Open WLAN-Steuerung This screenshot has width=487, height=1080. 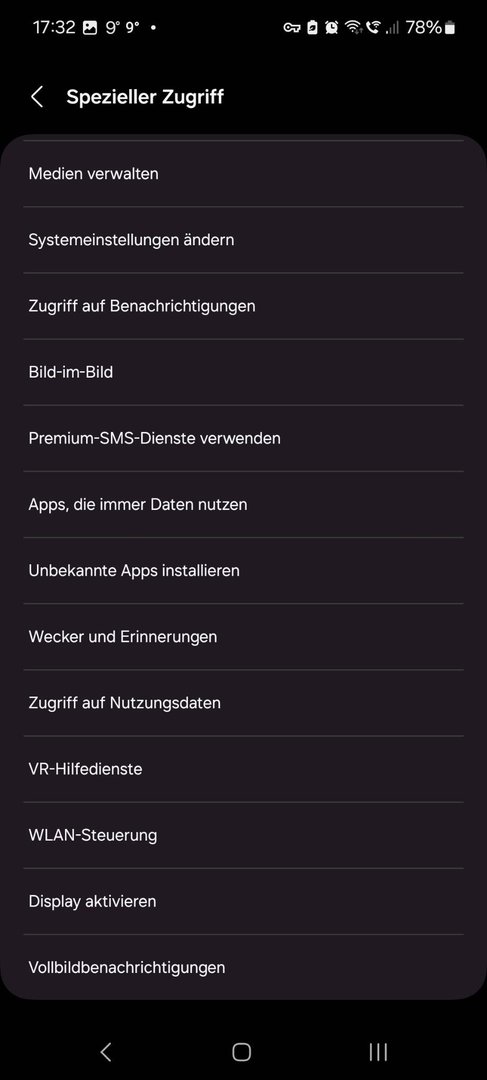click(x=243, y=835)
